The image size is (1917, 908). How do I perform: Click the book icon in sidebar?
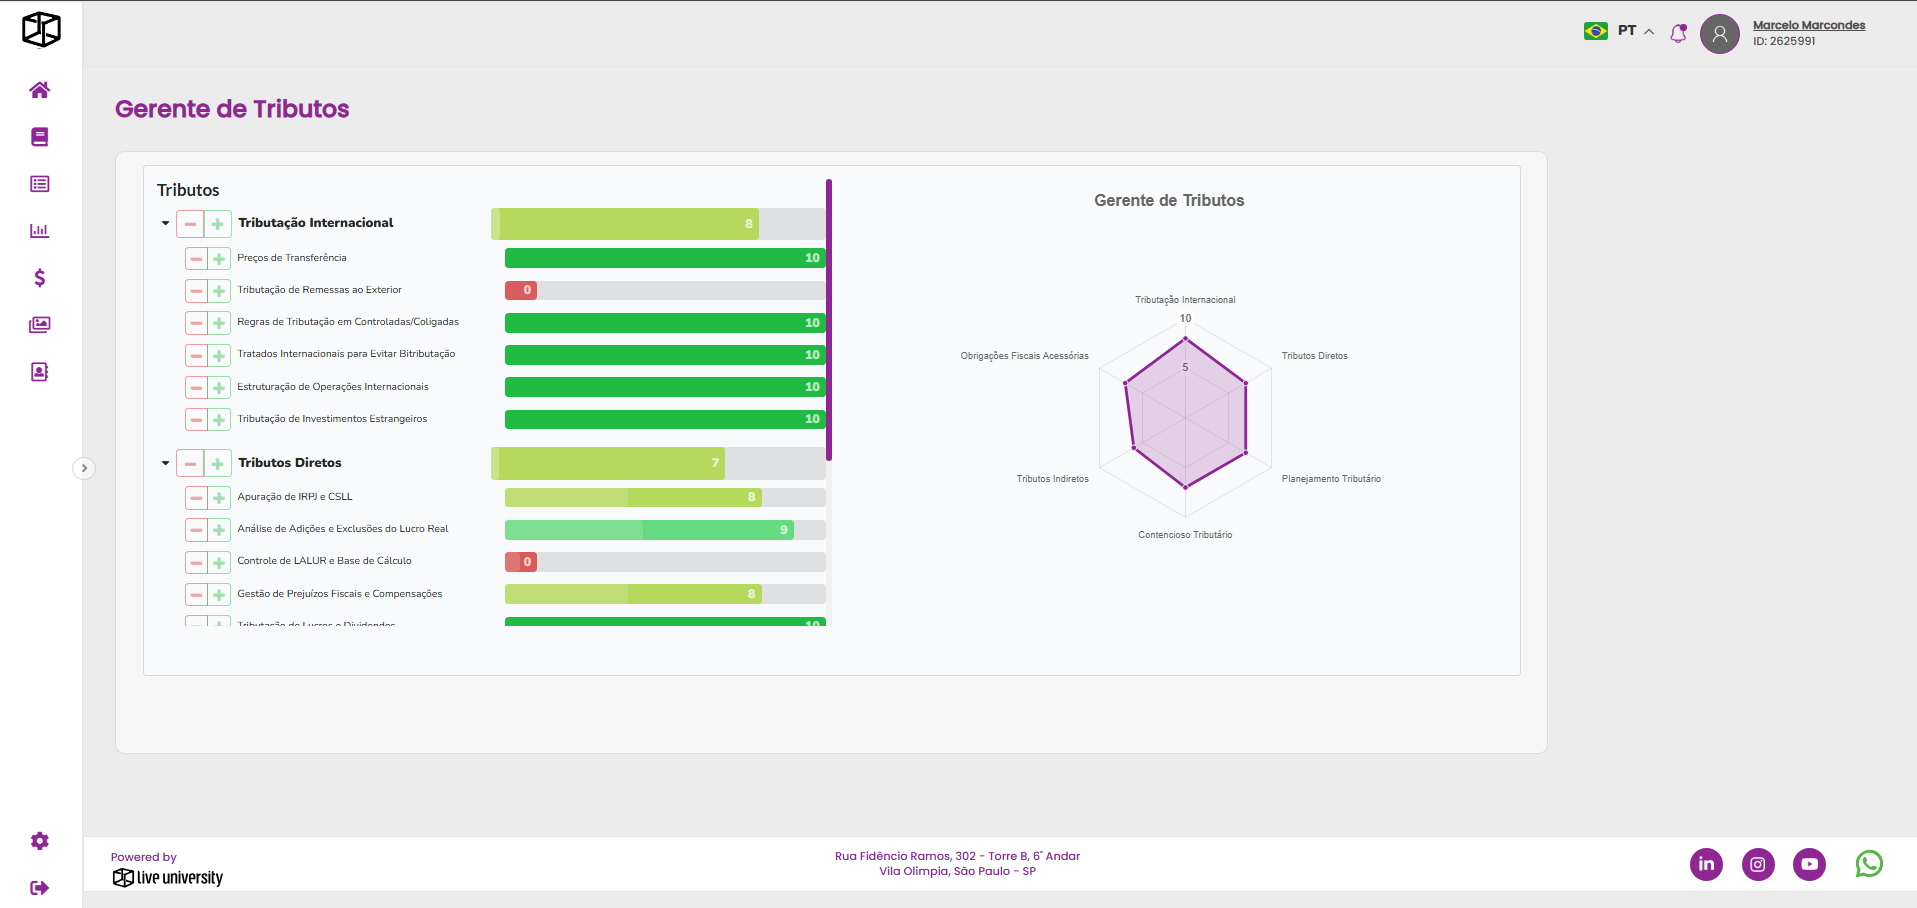[40, 137]
